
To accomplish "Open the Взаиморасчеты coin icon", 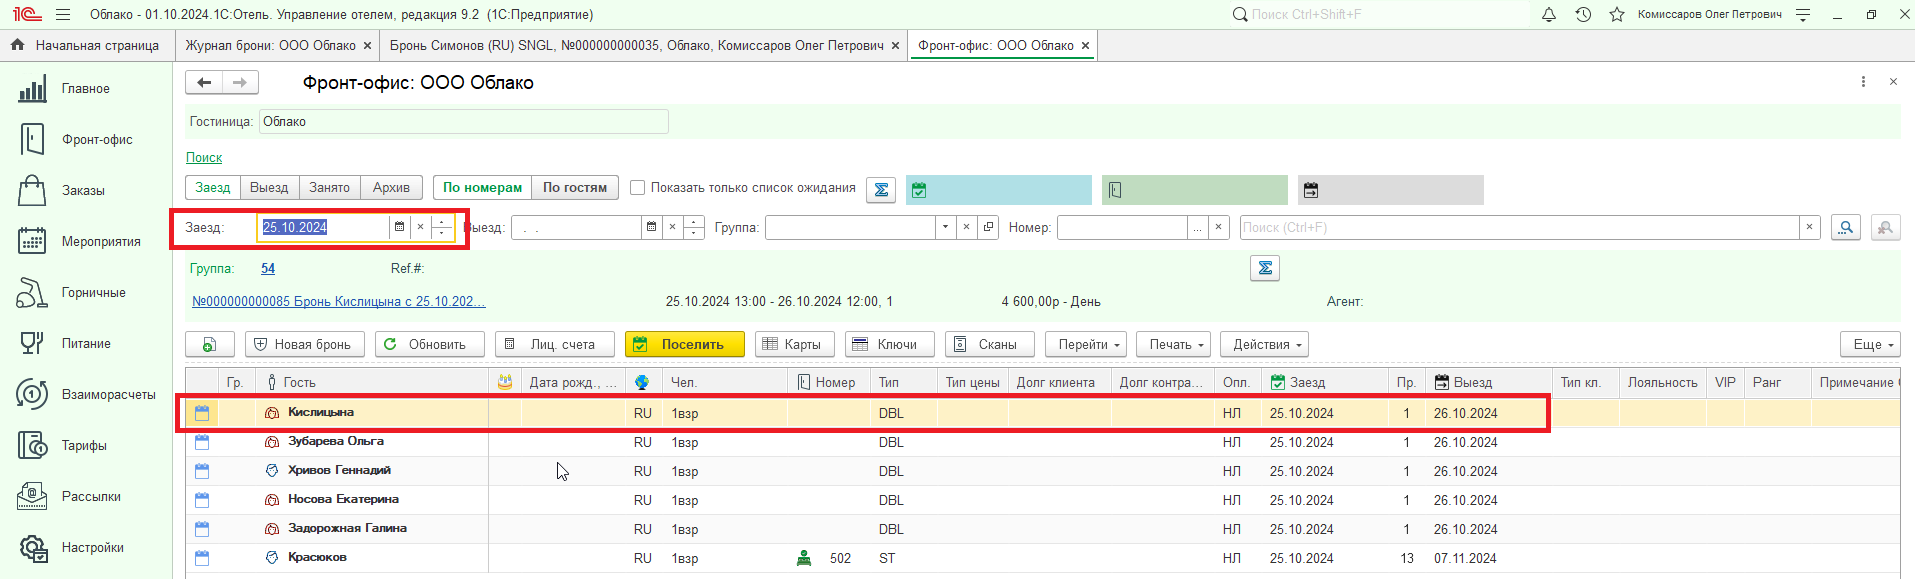I will coord(32,394).
